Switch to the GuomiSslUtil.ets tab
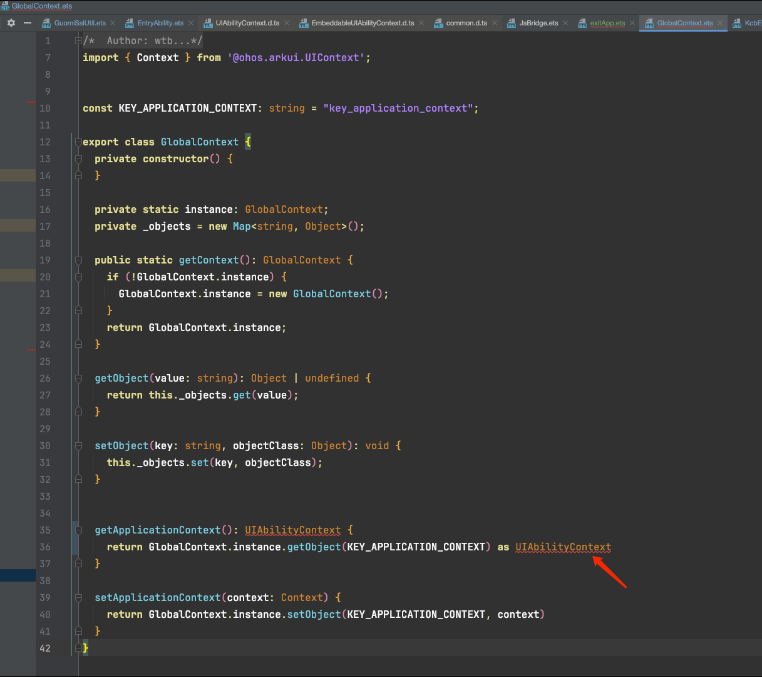762x677 pixels. 80,22
